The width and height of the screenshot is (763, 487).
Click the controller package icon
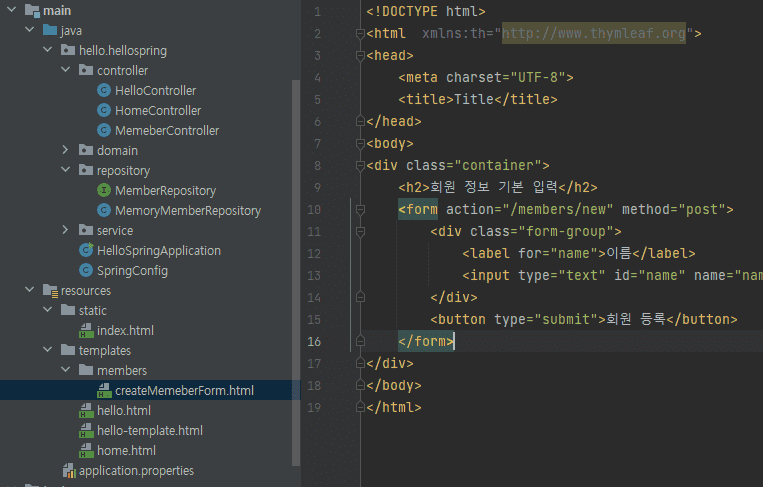point(86,70)
